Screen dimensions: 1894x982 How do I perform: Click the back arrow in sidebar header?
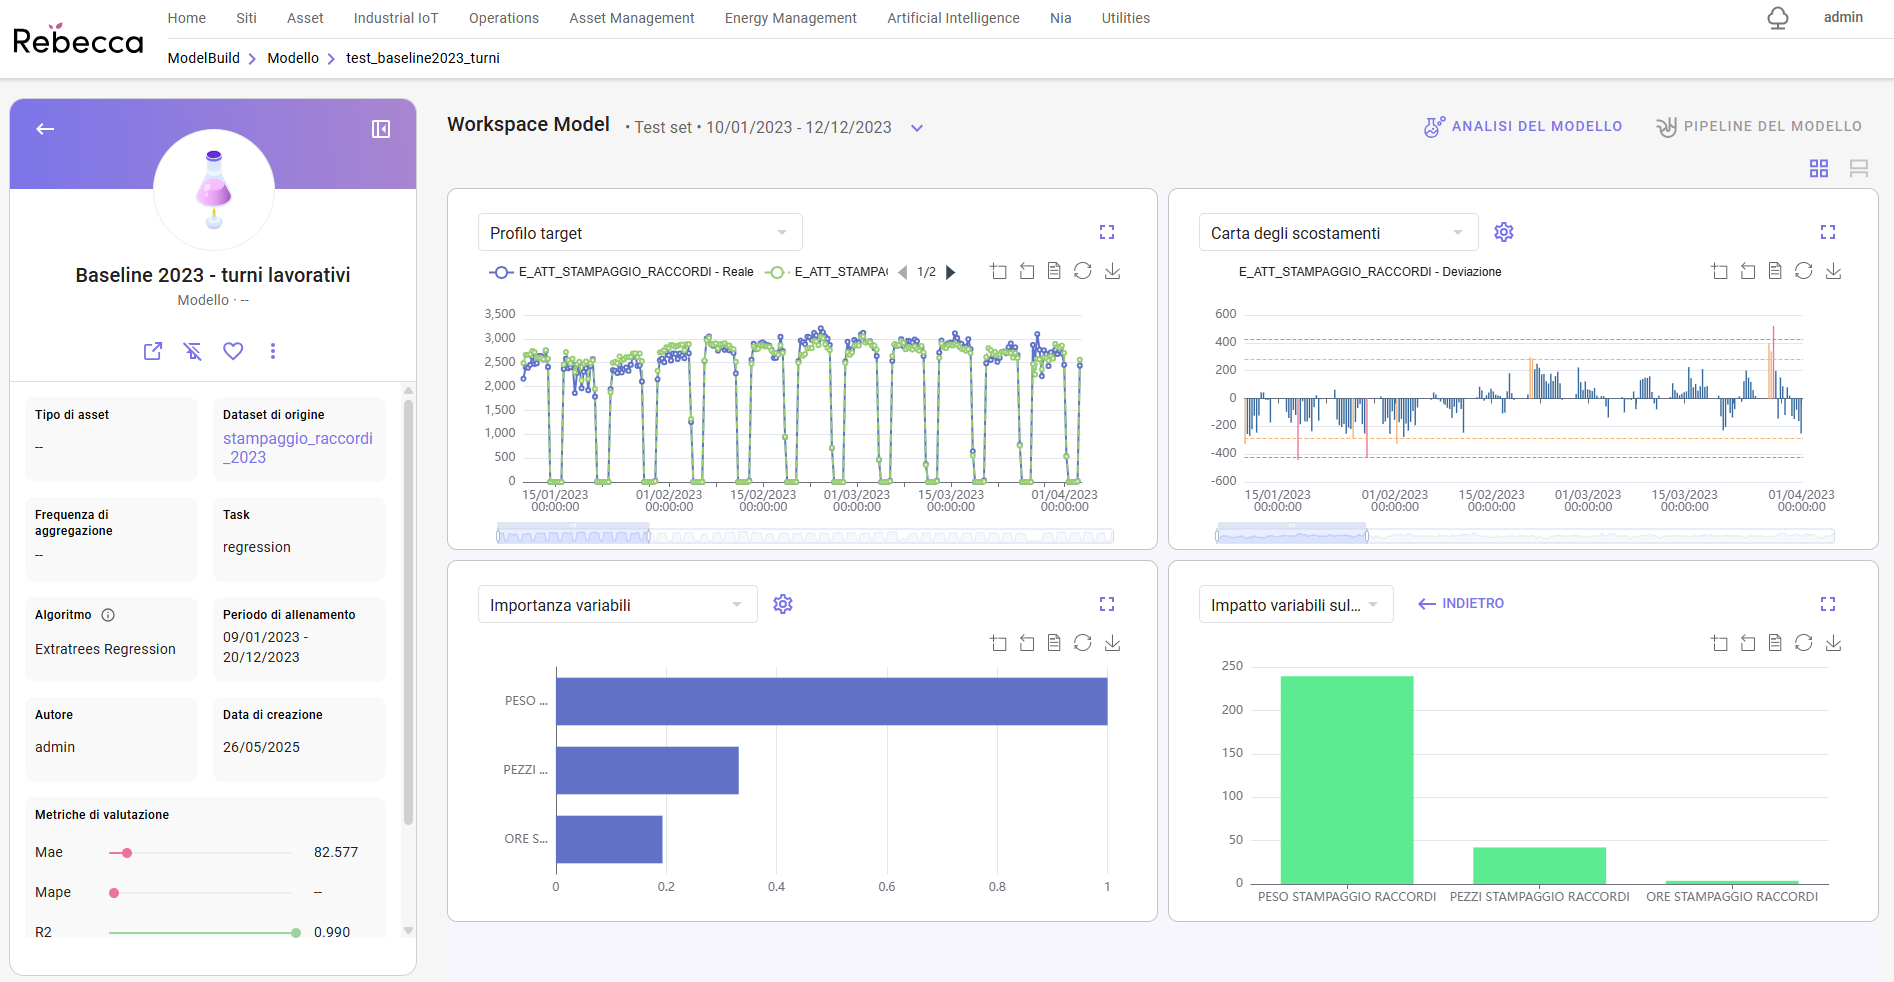click(45, 129)
